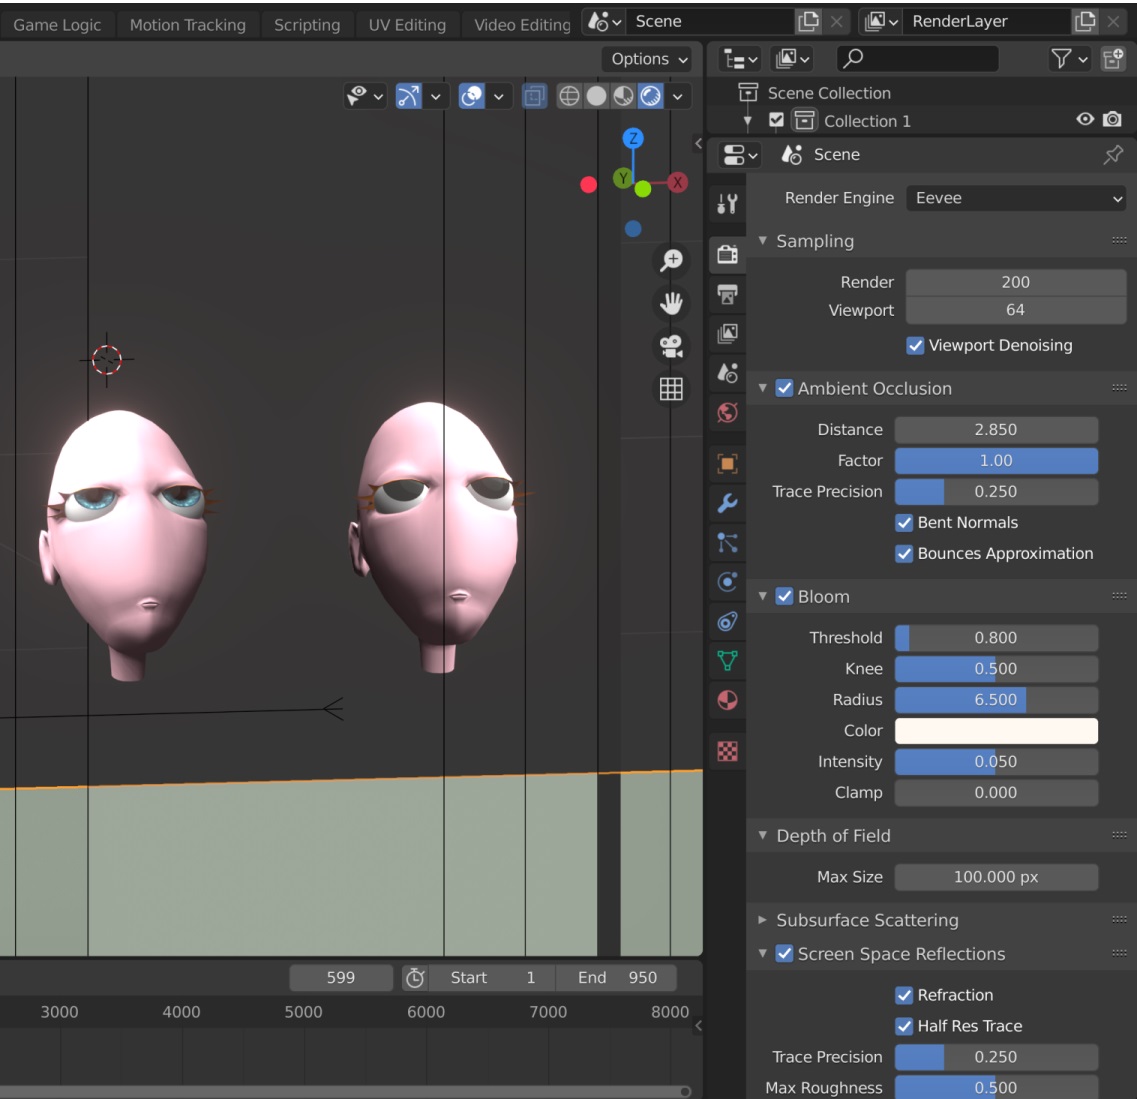Open the Modifiers wrench properties tab
The height and width of the screenshot is (1099, 1137).
[727, 503]
